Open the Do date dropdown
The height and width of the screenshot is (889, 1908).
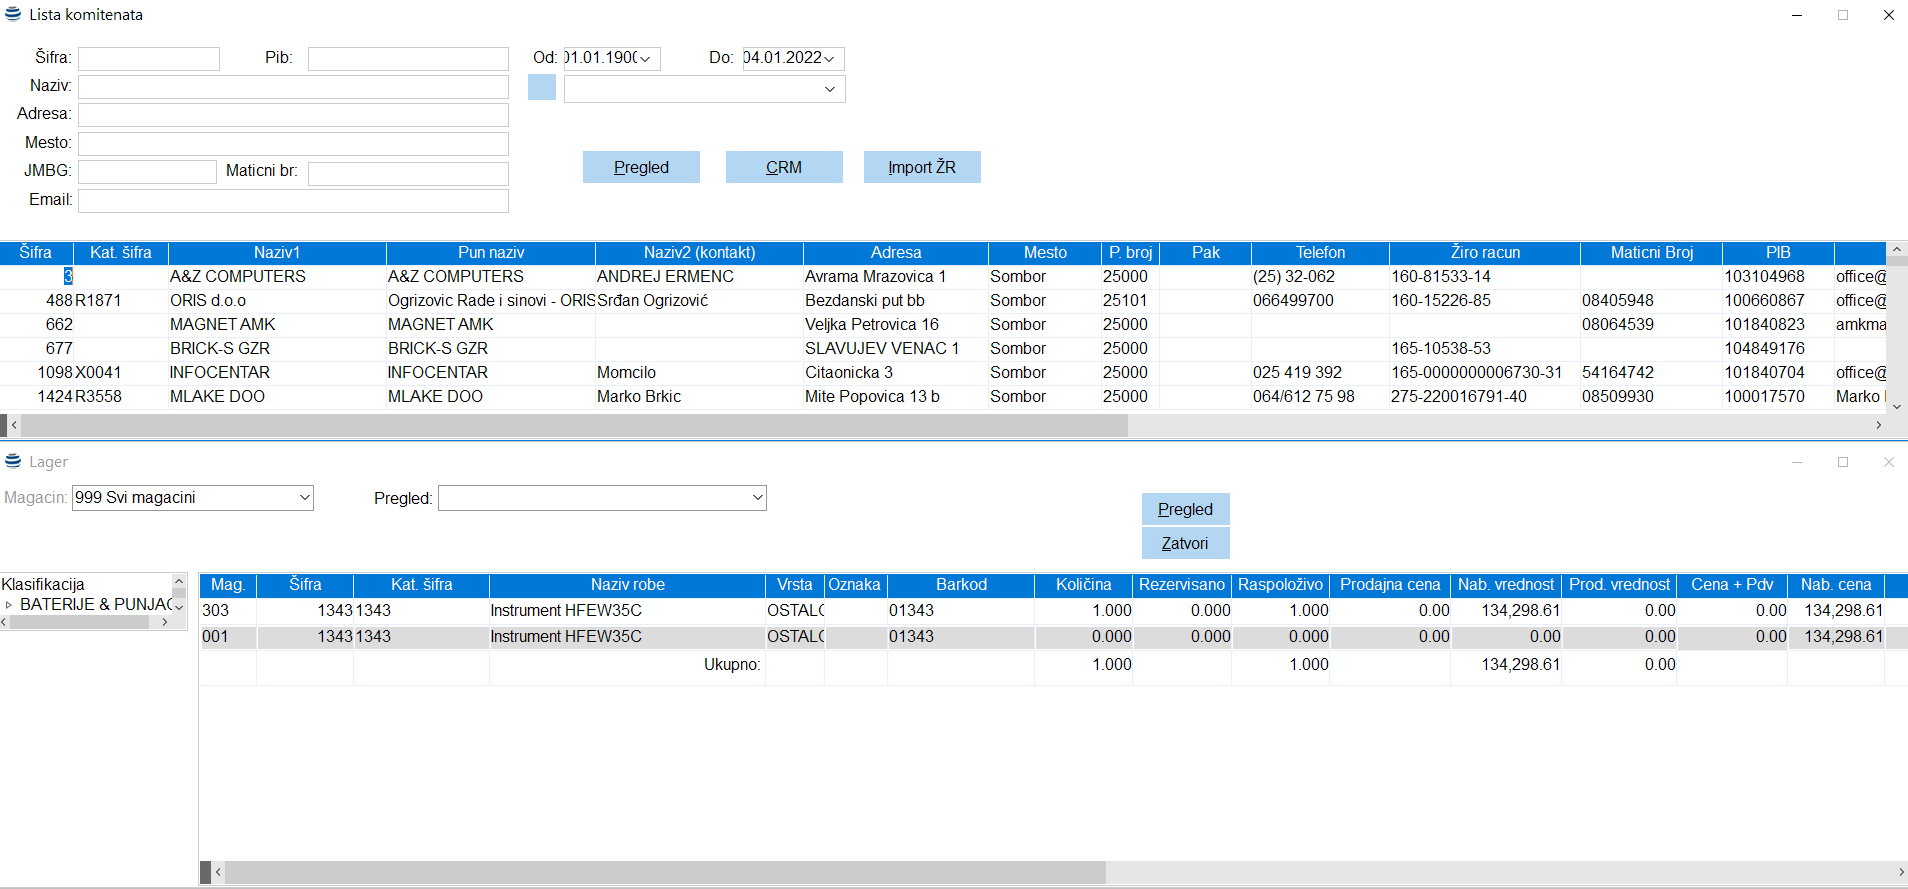point(829,59)
